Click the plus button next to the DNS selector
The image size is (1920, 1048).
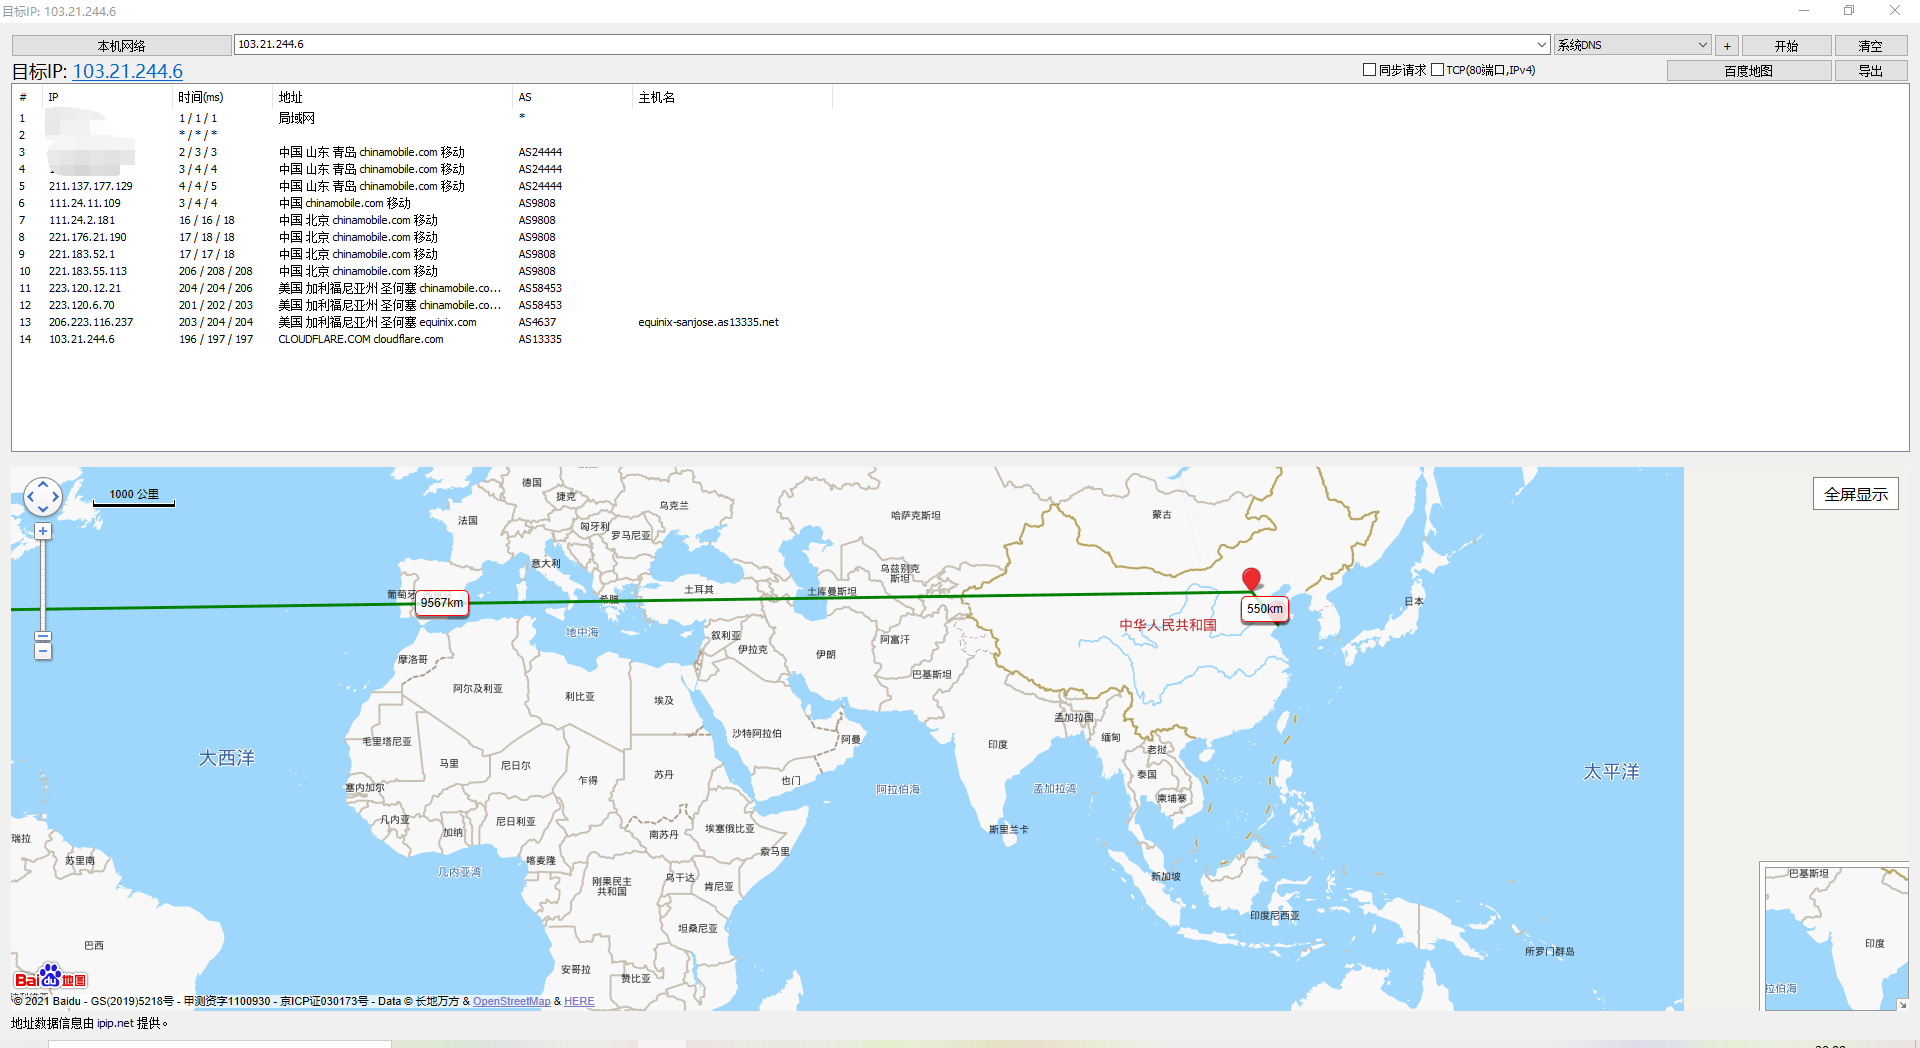click(1727, 45)
